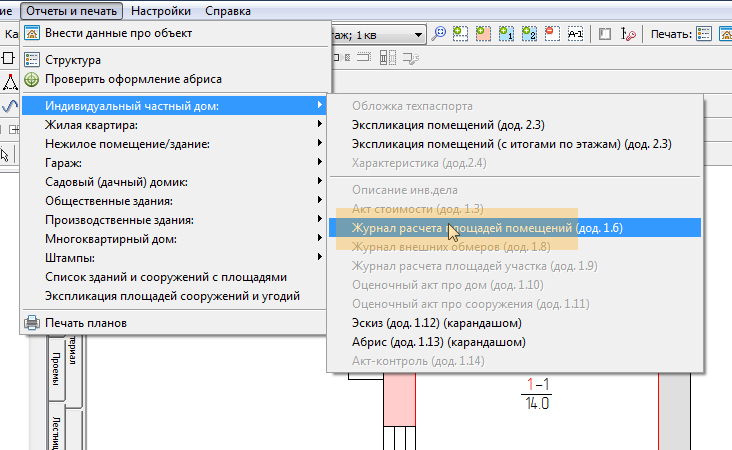Image resolution: width=732 pixels, height=450 pixels.
Task: Click the toolbar icon with green plus and number 2
Action: pyautogui.click(x=529, y=33)
